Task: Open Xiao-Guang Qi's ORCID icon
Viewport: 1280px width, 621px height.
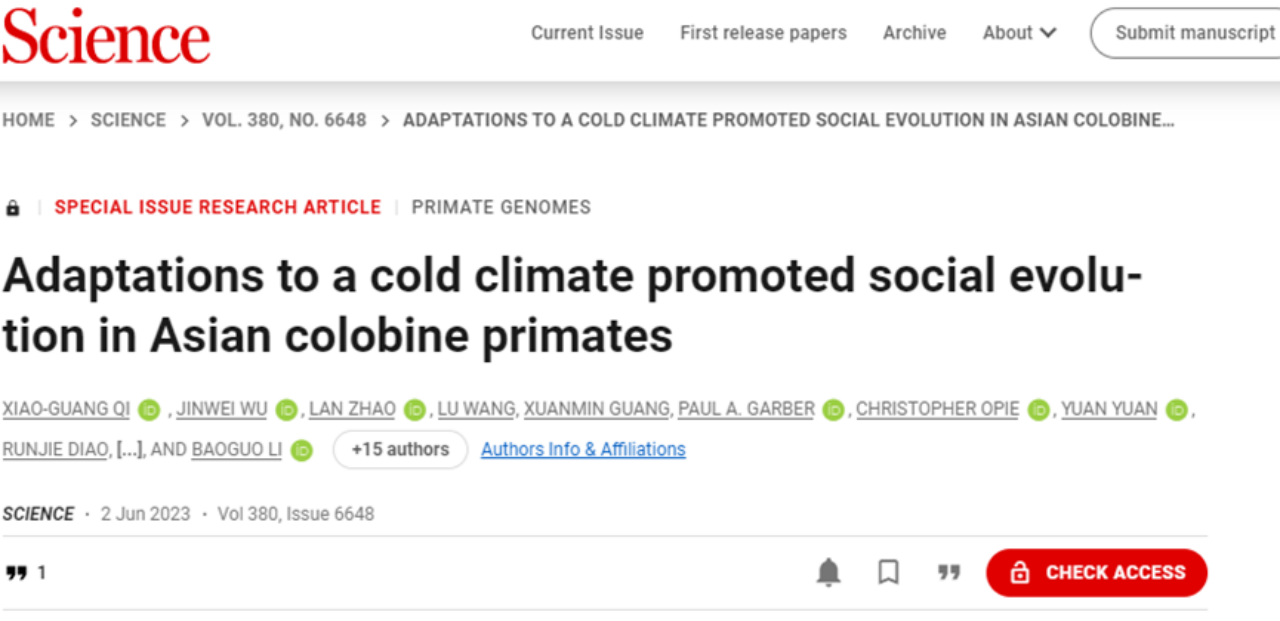Action: pos(149,410)
